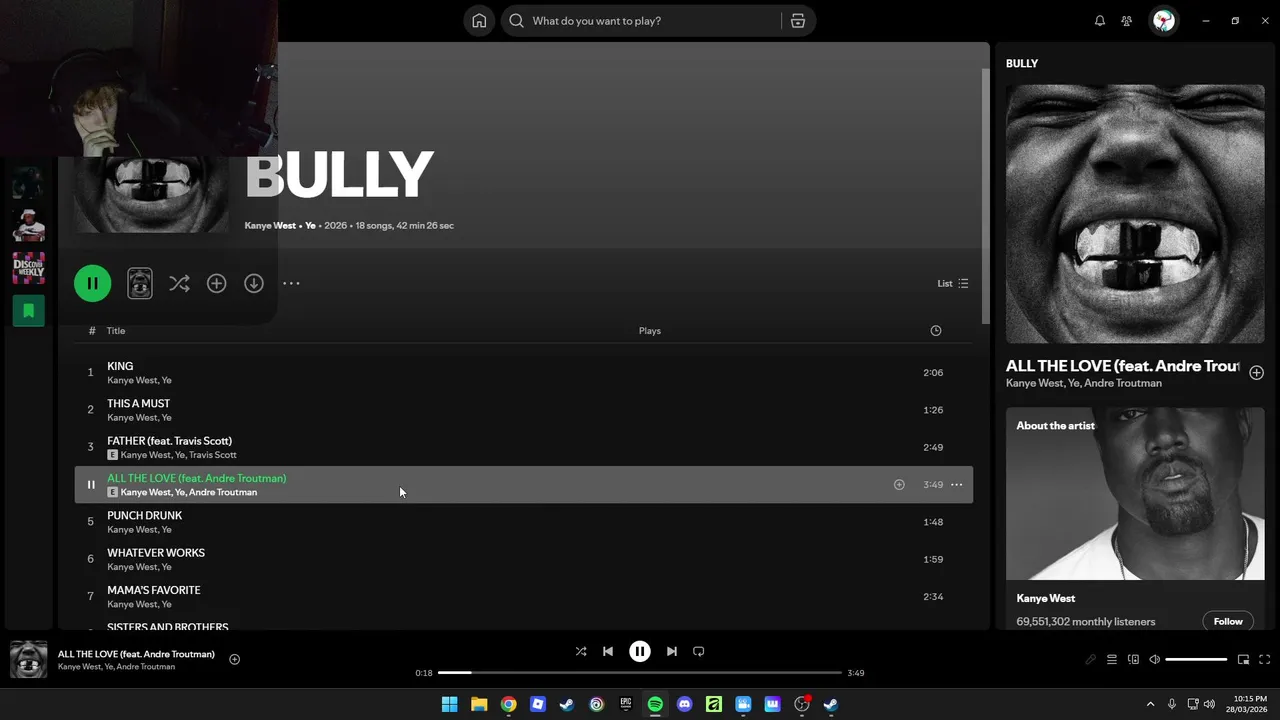Go to Spotify Home
This screenshot has width=1280, height=720.
point(479,21)
